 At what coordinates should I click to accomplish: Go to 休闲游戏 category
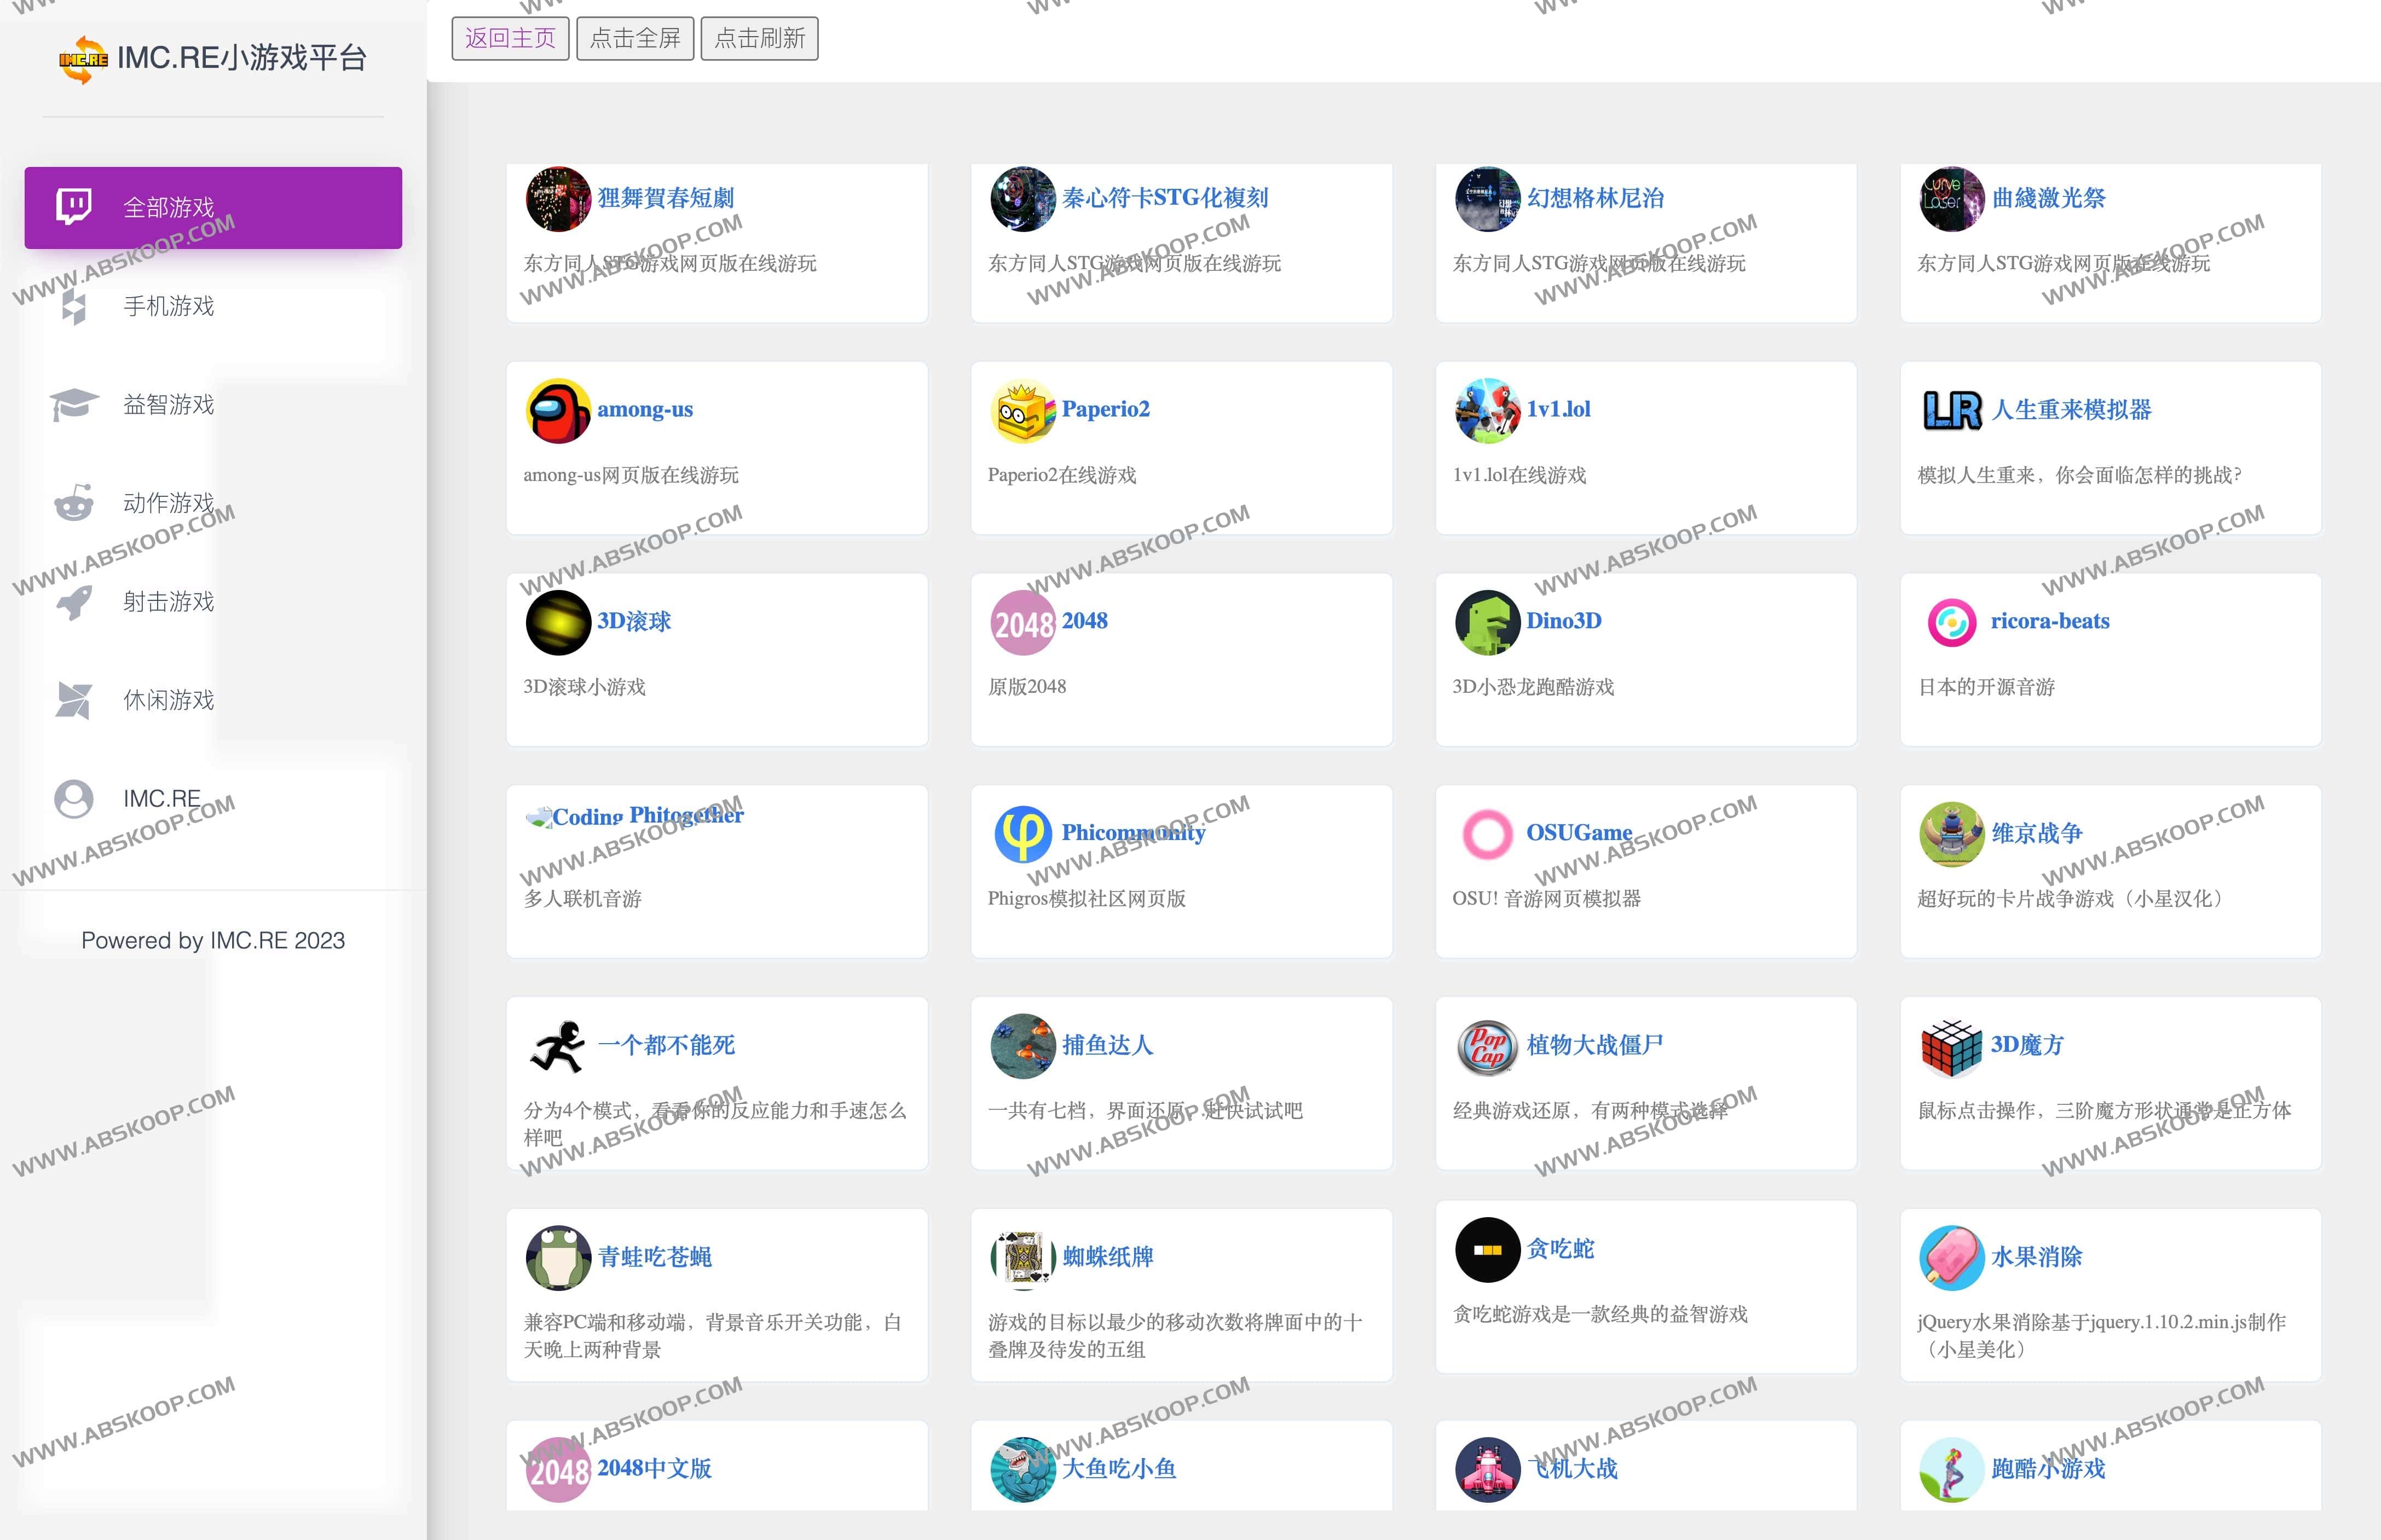(x=168, y=700)
